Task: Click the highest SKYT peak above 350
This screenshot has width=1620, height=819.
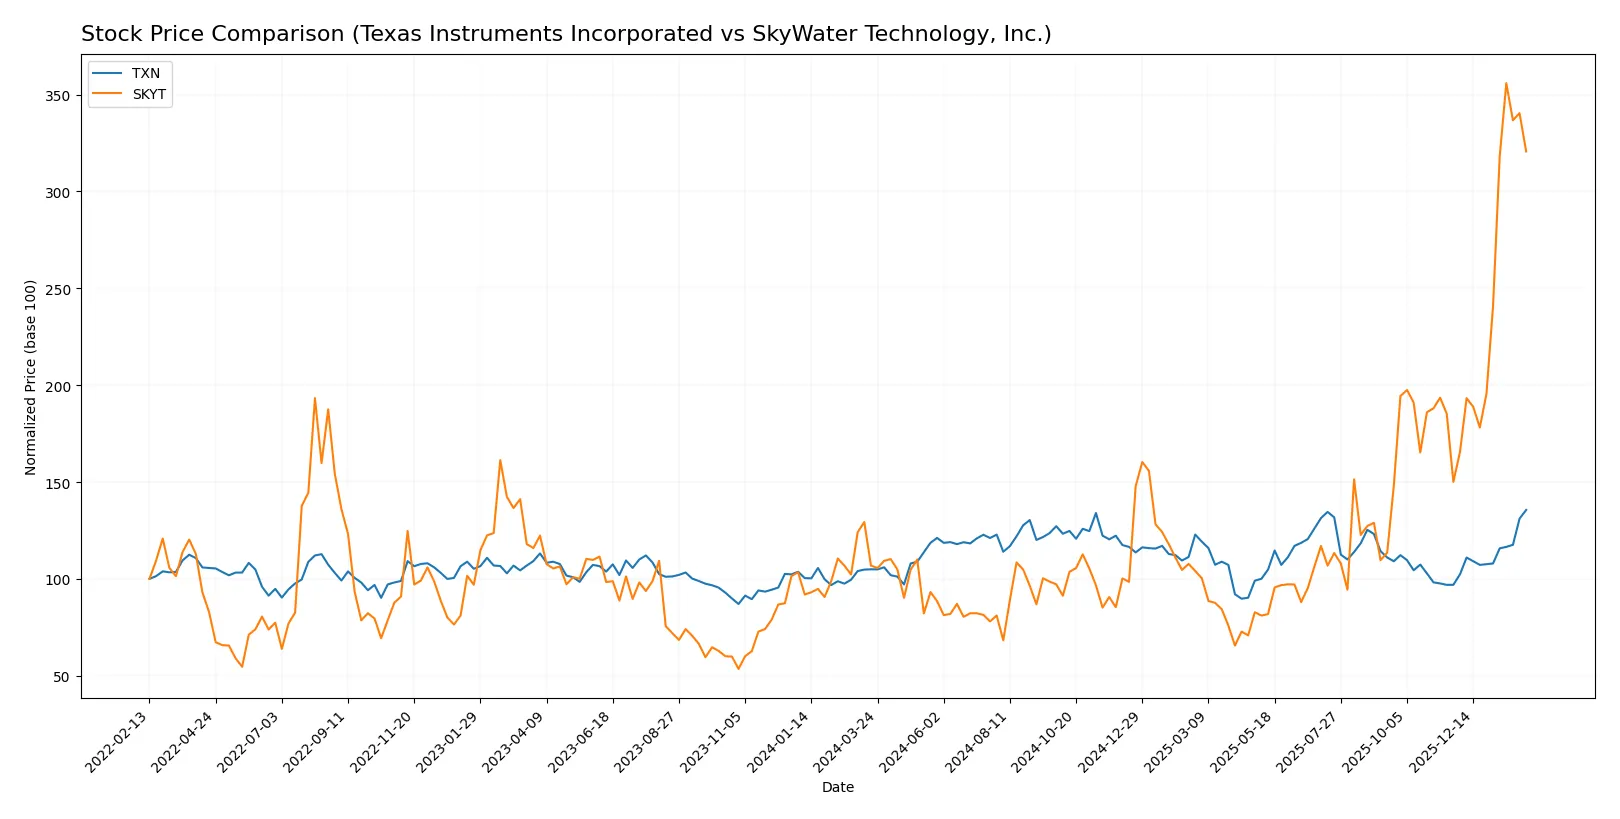Action: pos(1506,83)
